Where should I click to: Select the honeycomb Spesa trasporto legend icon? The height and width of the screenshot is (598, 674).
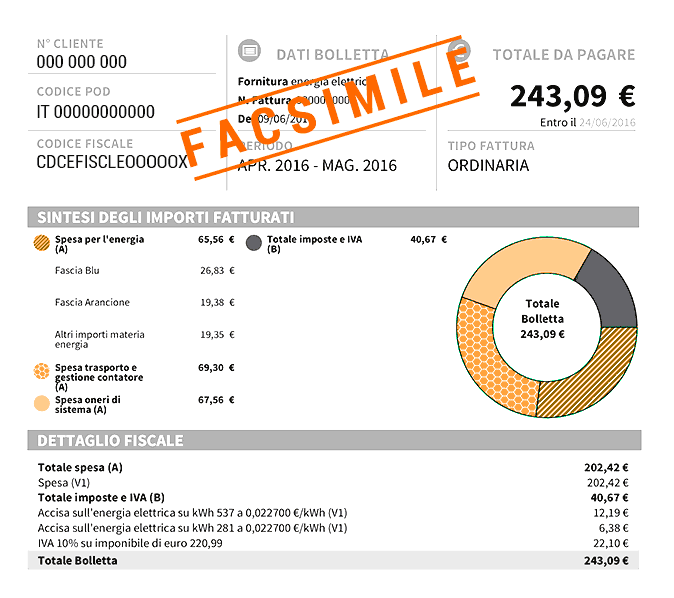(x=42, y=371)
